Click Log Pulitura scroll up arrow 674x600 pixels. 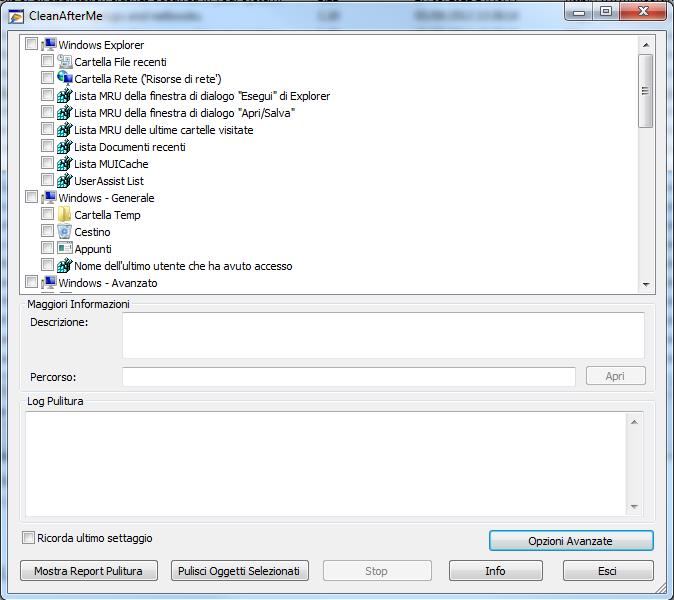click(x=634, y=422)
